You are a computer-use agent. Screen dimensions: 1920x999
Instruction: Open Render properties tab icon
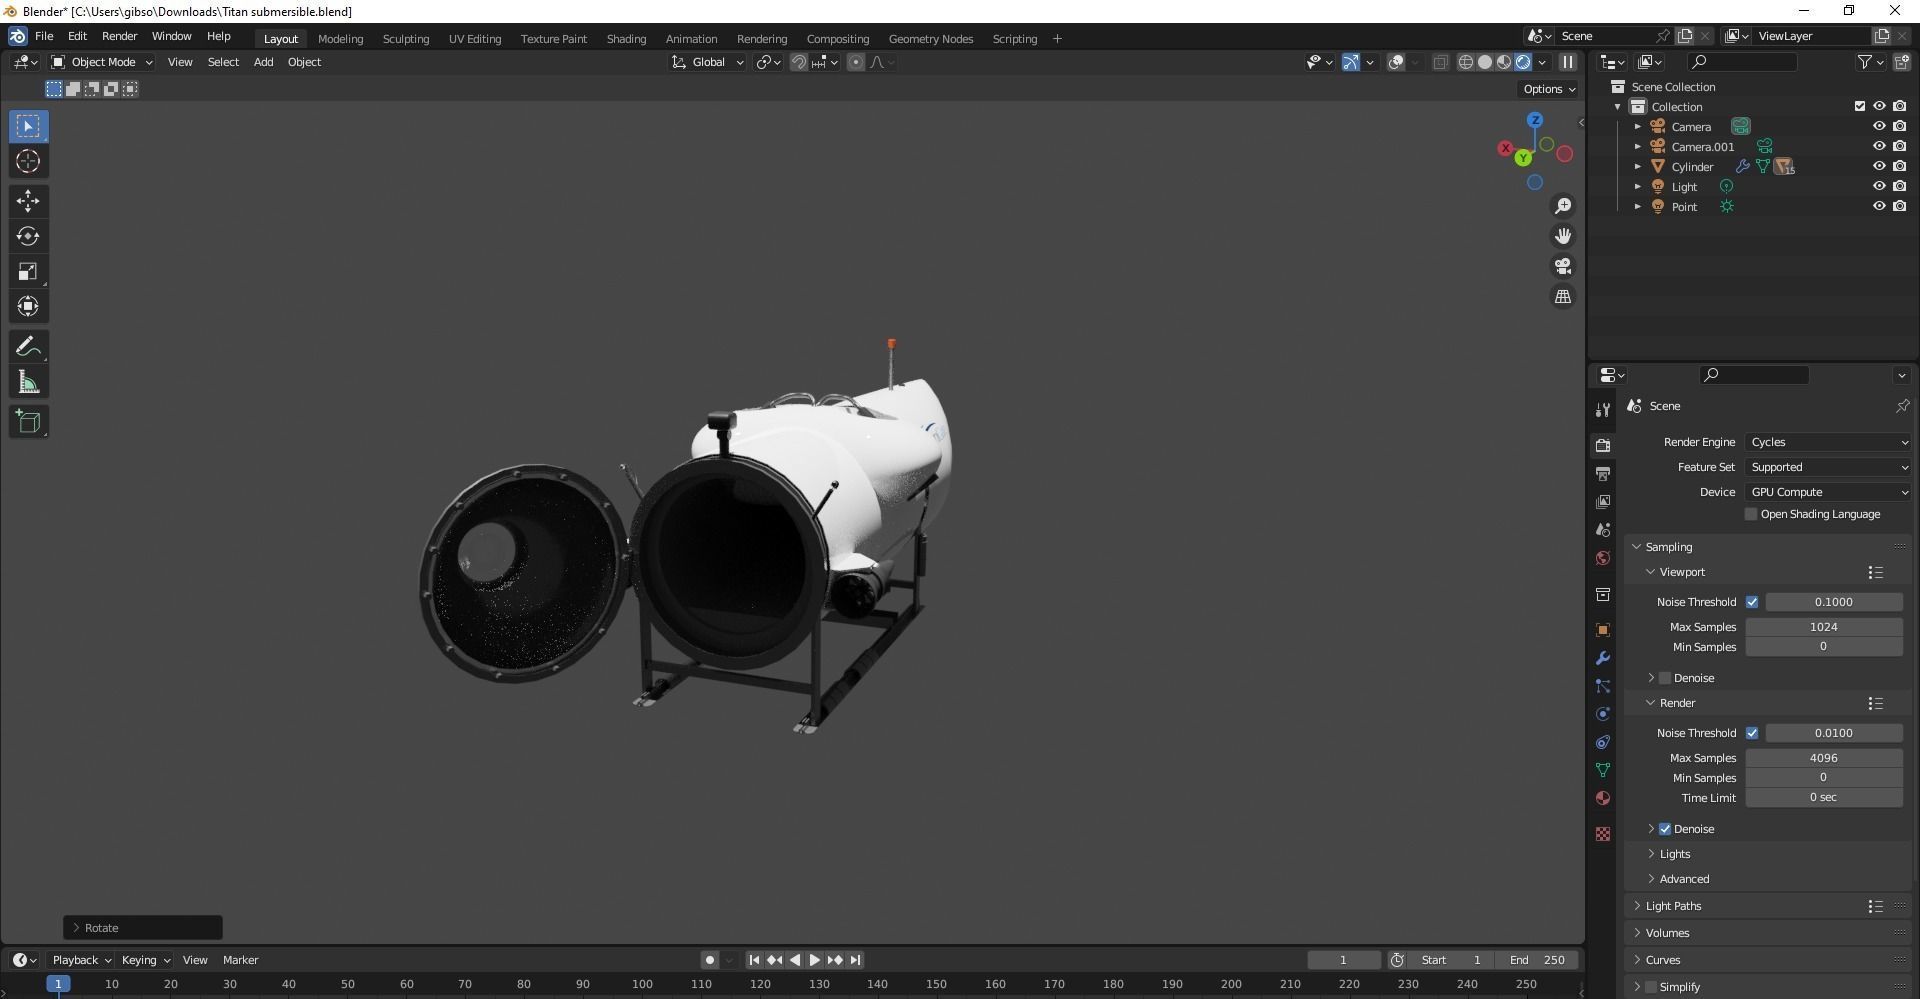coord(1603,445)
